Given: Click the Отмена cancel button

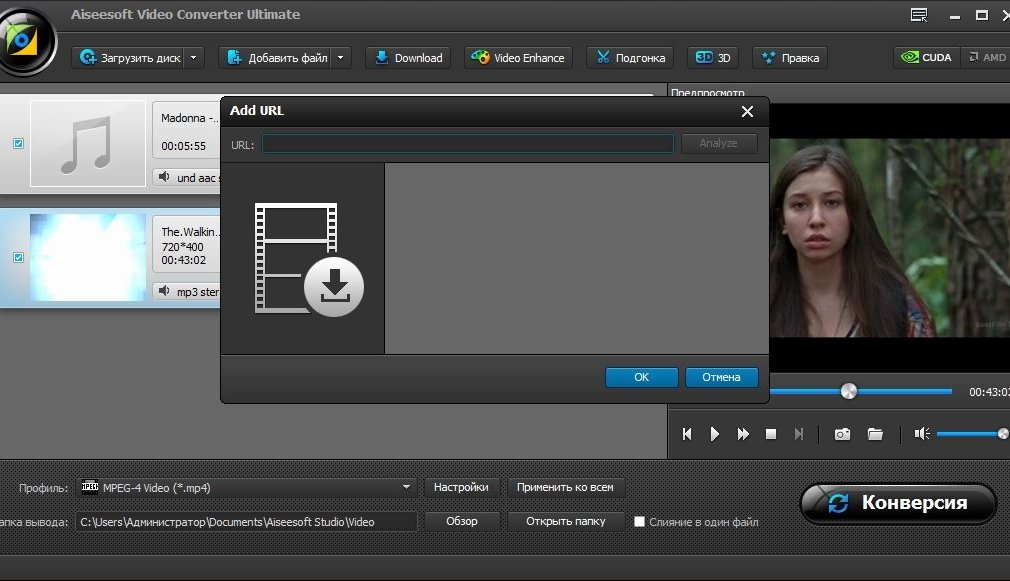Looking at the screenshot, I should [721, 377].
